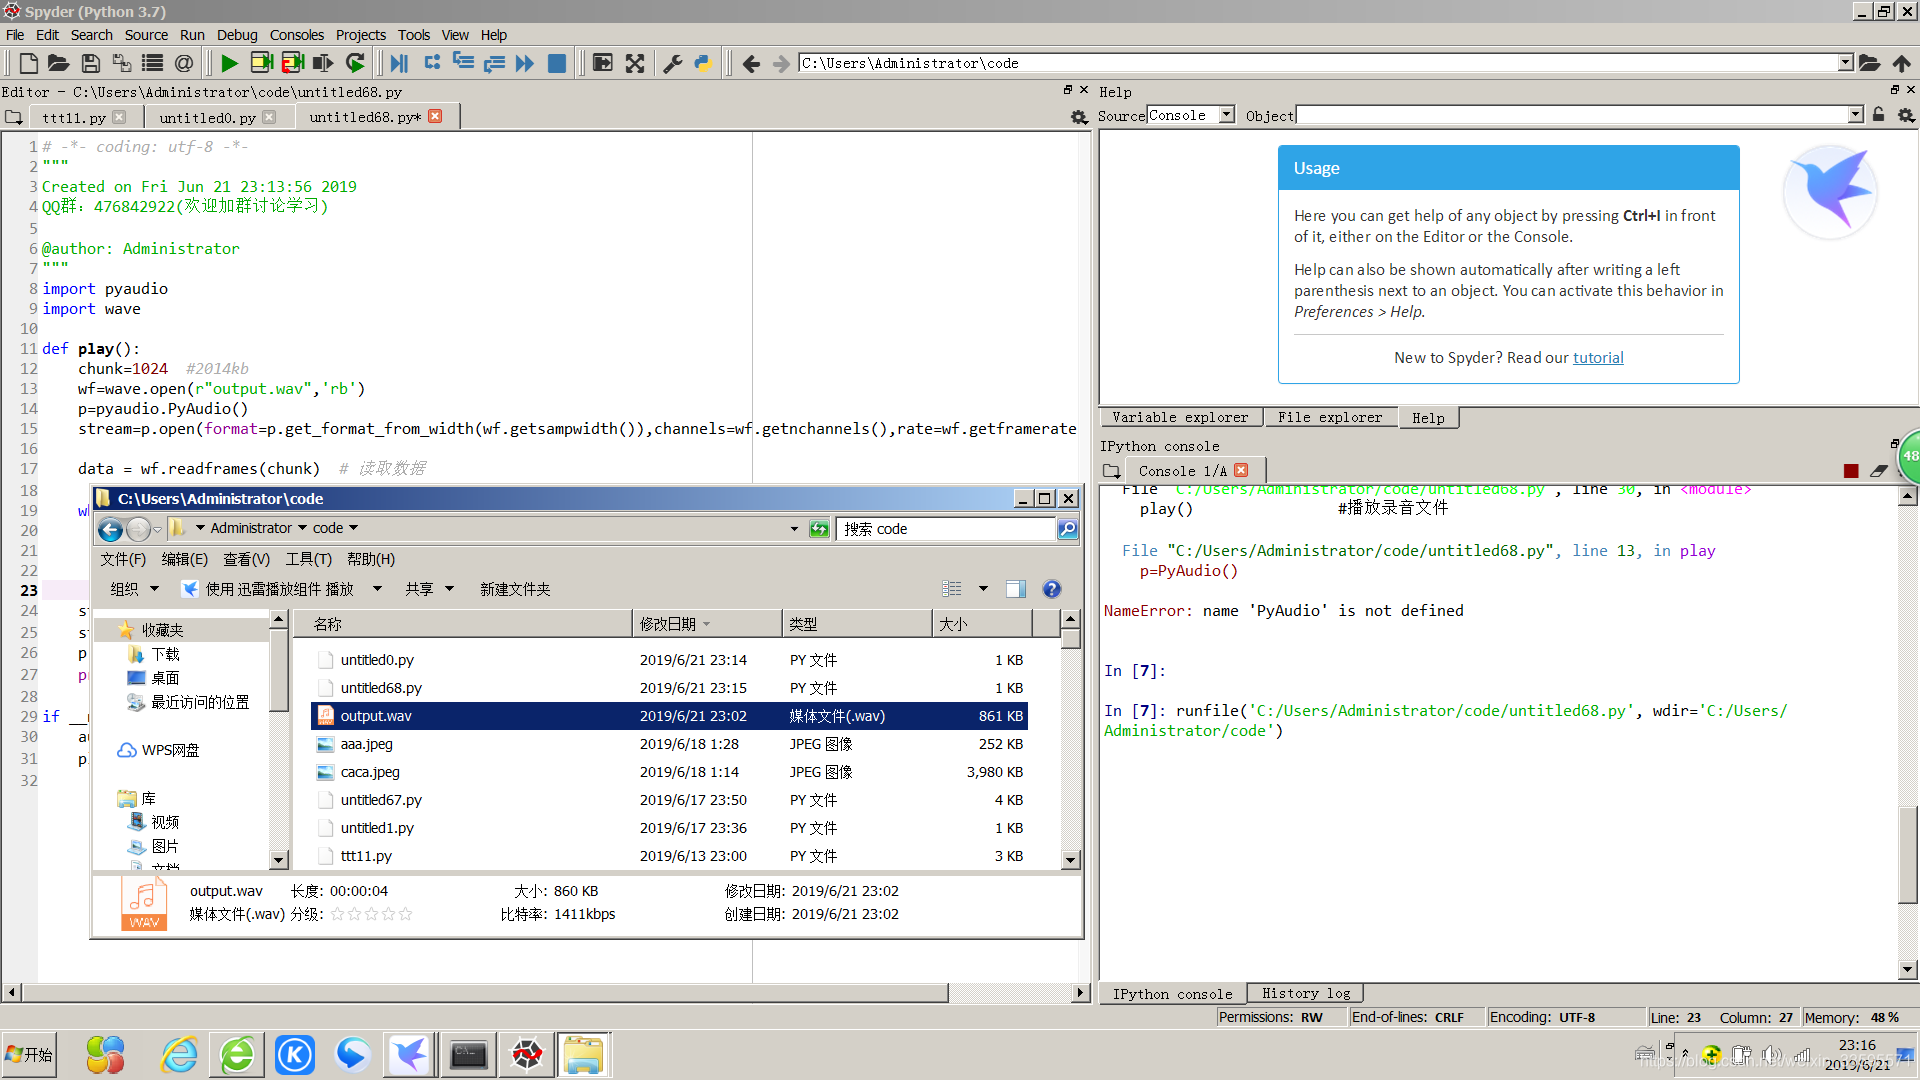Expand the code folder breadcrumb arrow

tap(353, 528)
